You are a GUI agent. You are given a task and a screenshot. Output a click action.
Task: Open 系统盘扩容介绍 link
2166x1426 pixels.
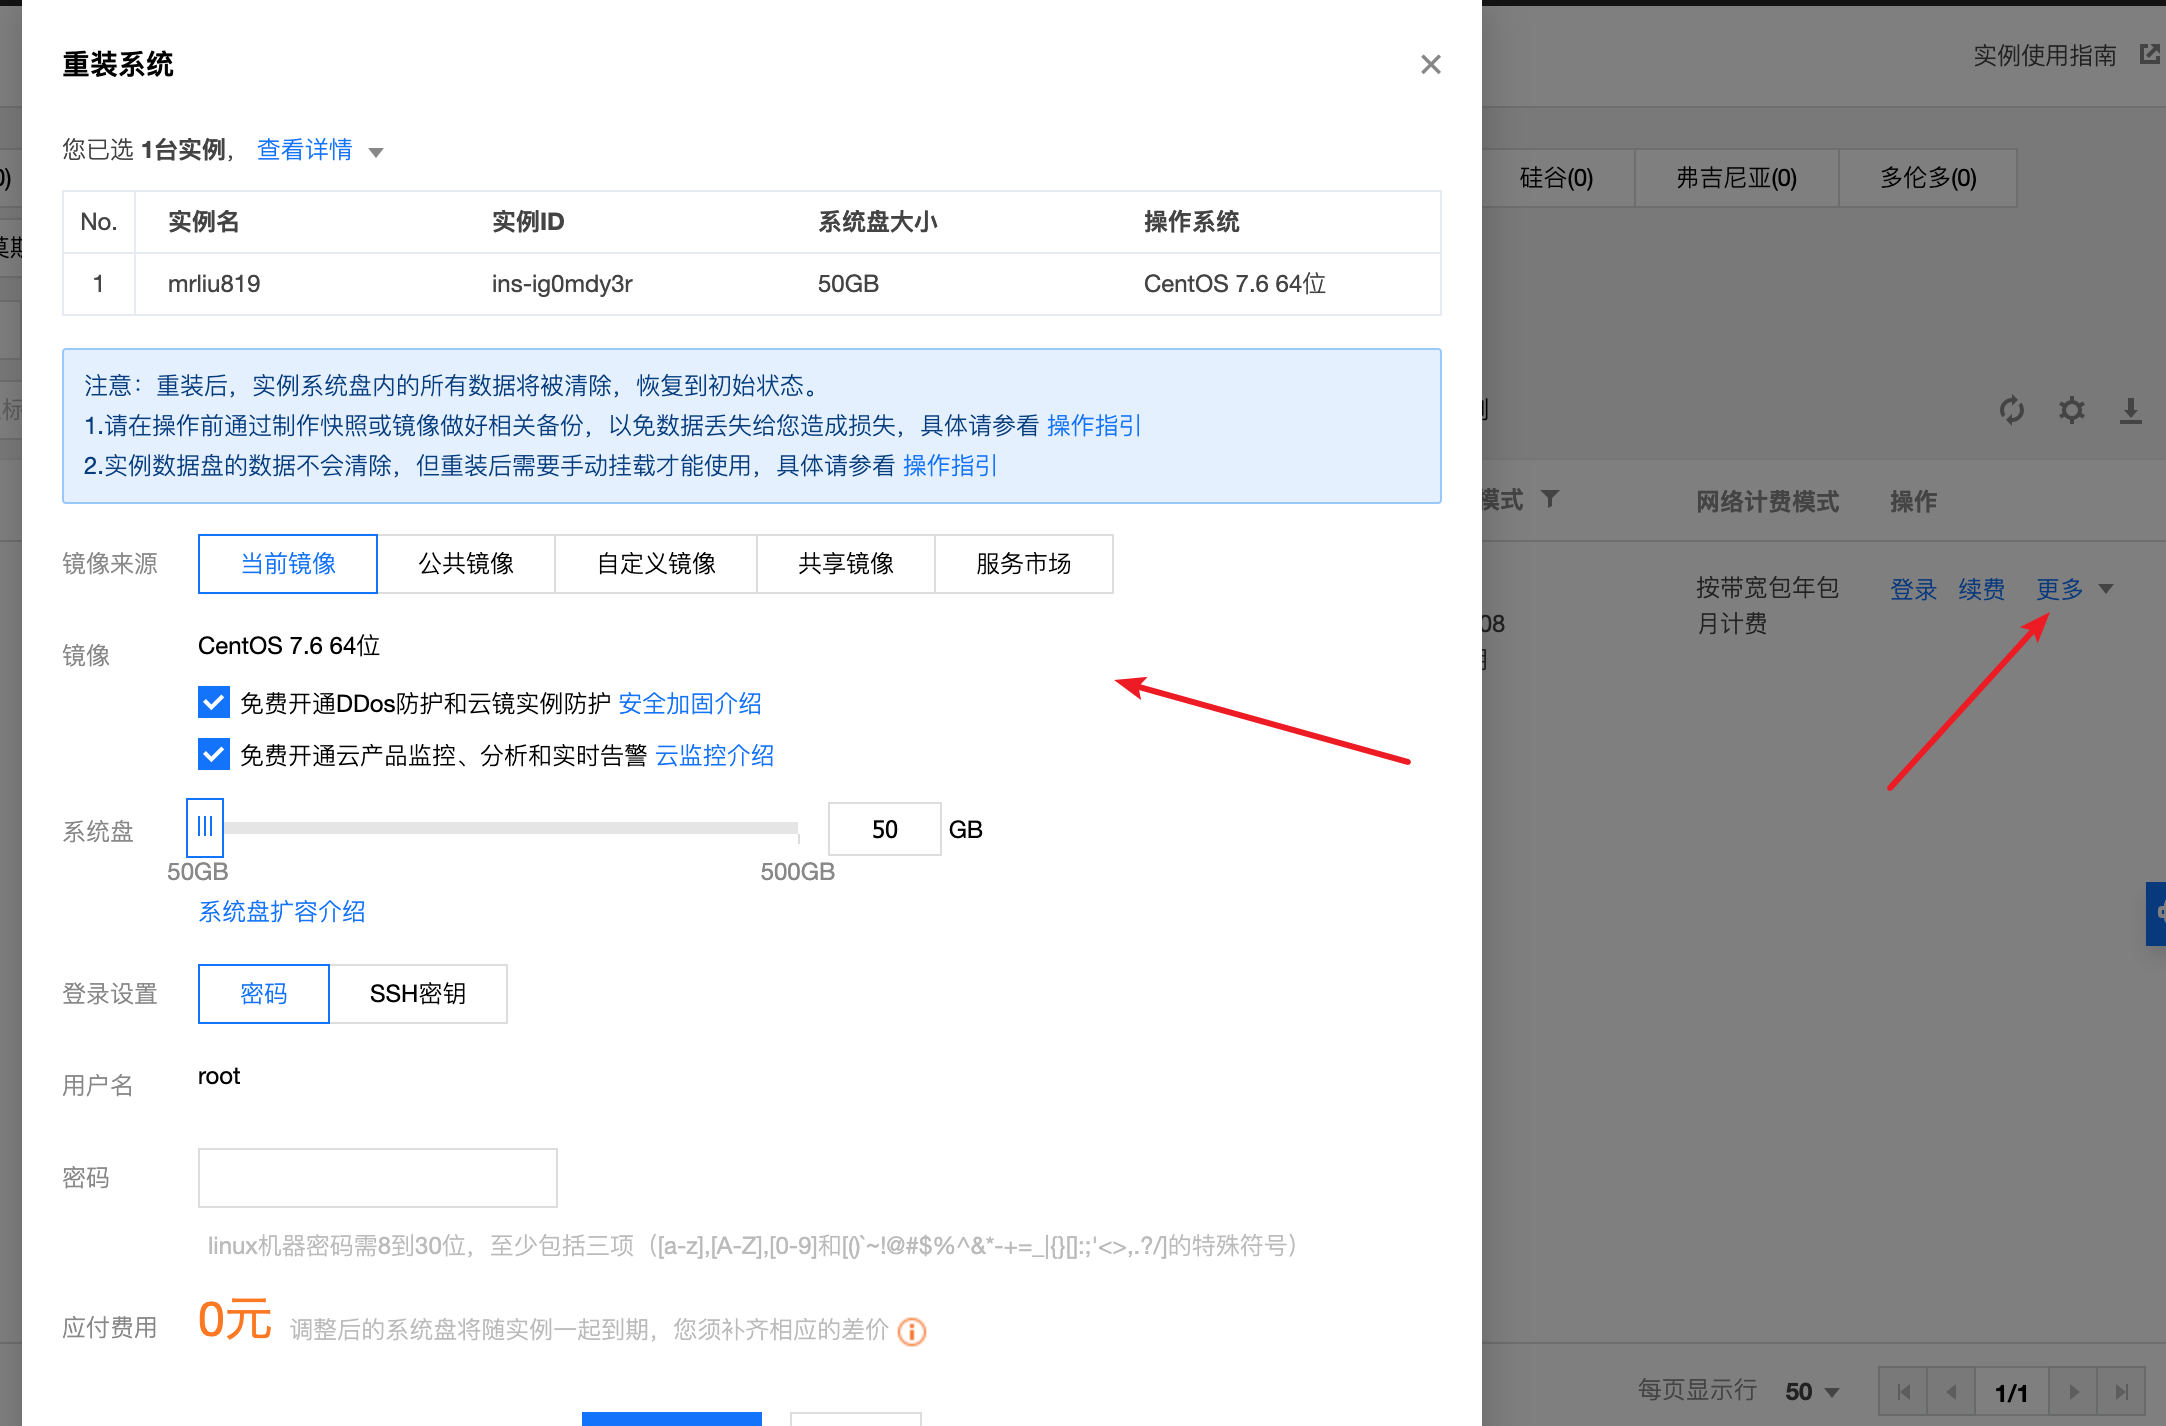pos(282,912)
